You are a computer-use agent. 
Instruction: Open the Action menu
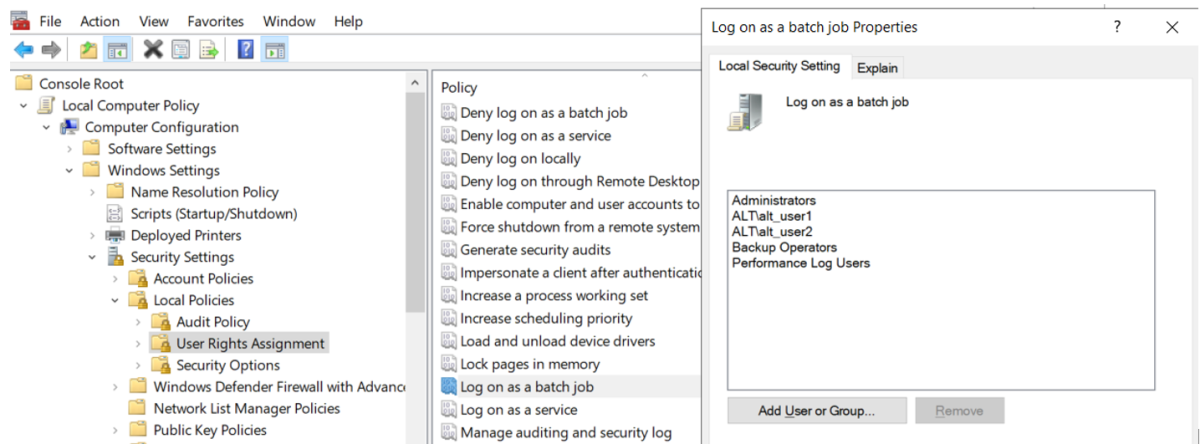(100, 21)
